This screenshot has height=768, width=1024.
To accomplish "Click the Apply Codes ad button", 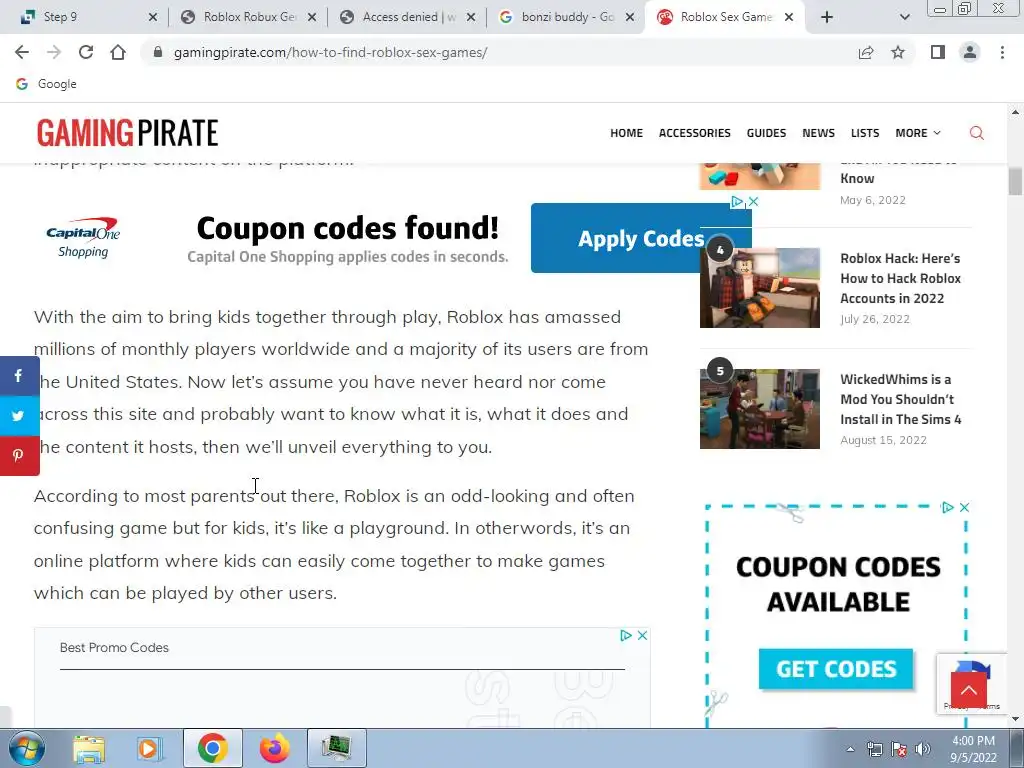I will [x=641, y=238].
